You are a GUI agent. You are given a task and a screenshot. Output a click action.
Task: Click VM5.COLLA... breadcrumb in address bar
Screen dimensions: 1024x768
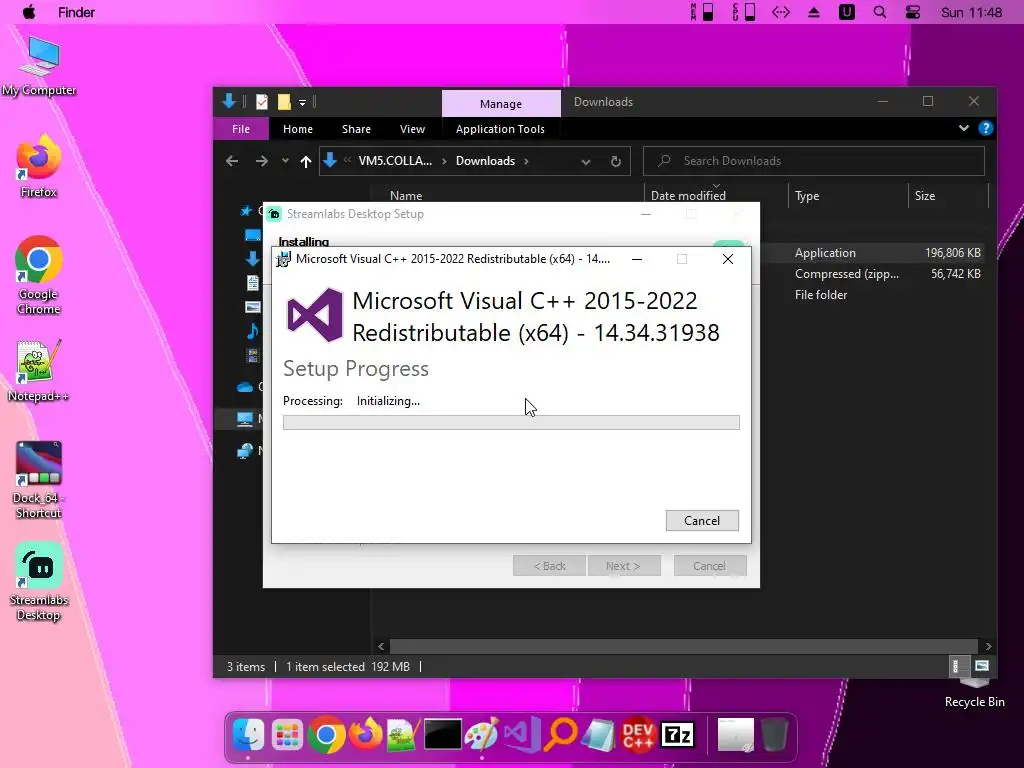395,161
